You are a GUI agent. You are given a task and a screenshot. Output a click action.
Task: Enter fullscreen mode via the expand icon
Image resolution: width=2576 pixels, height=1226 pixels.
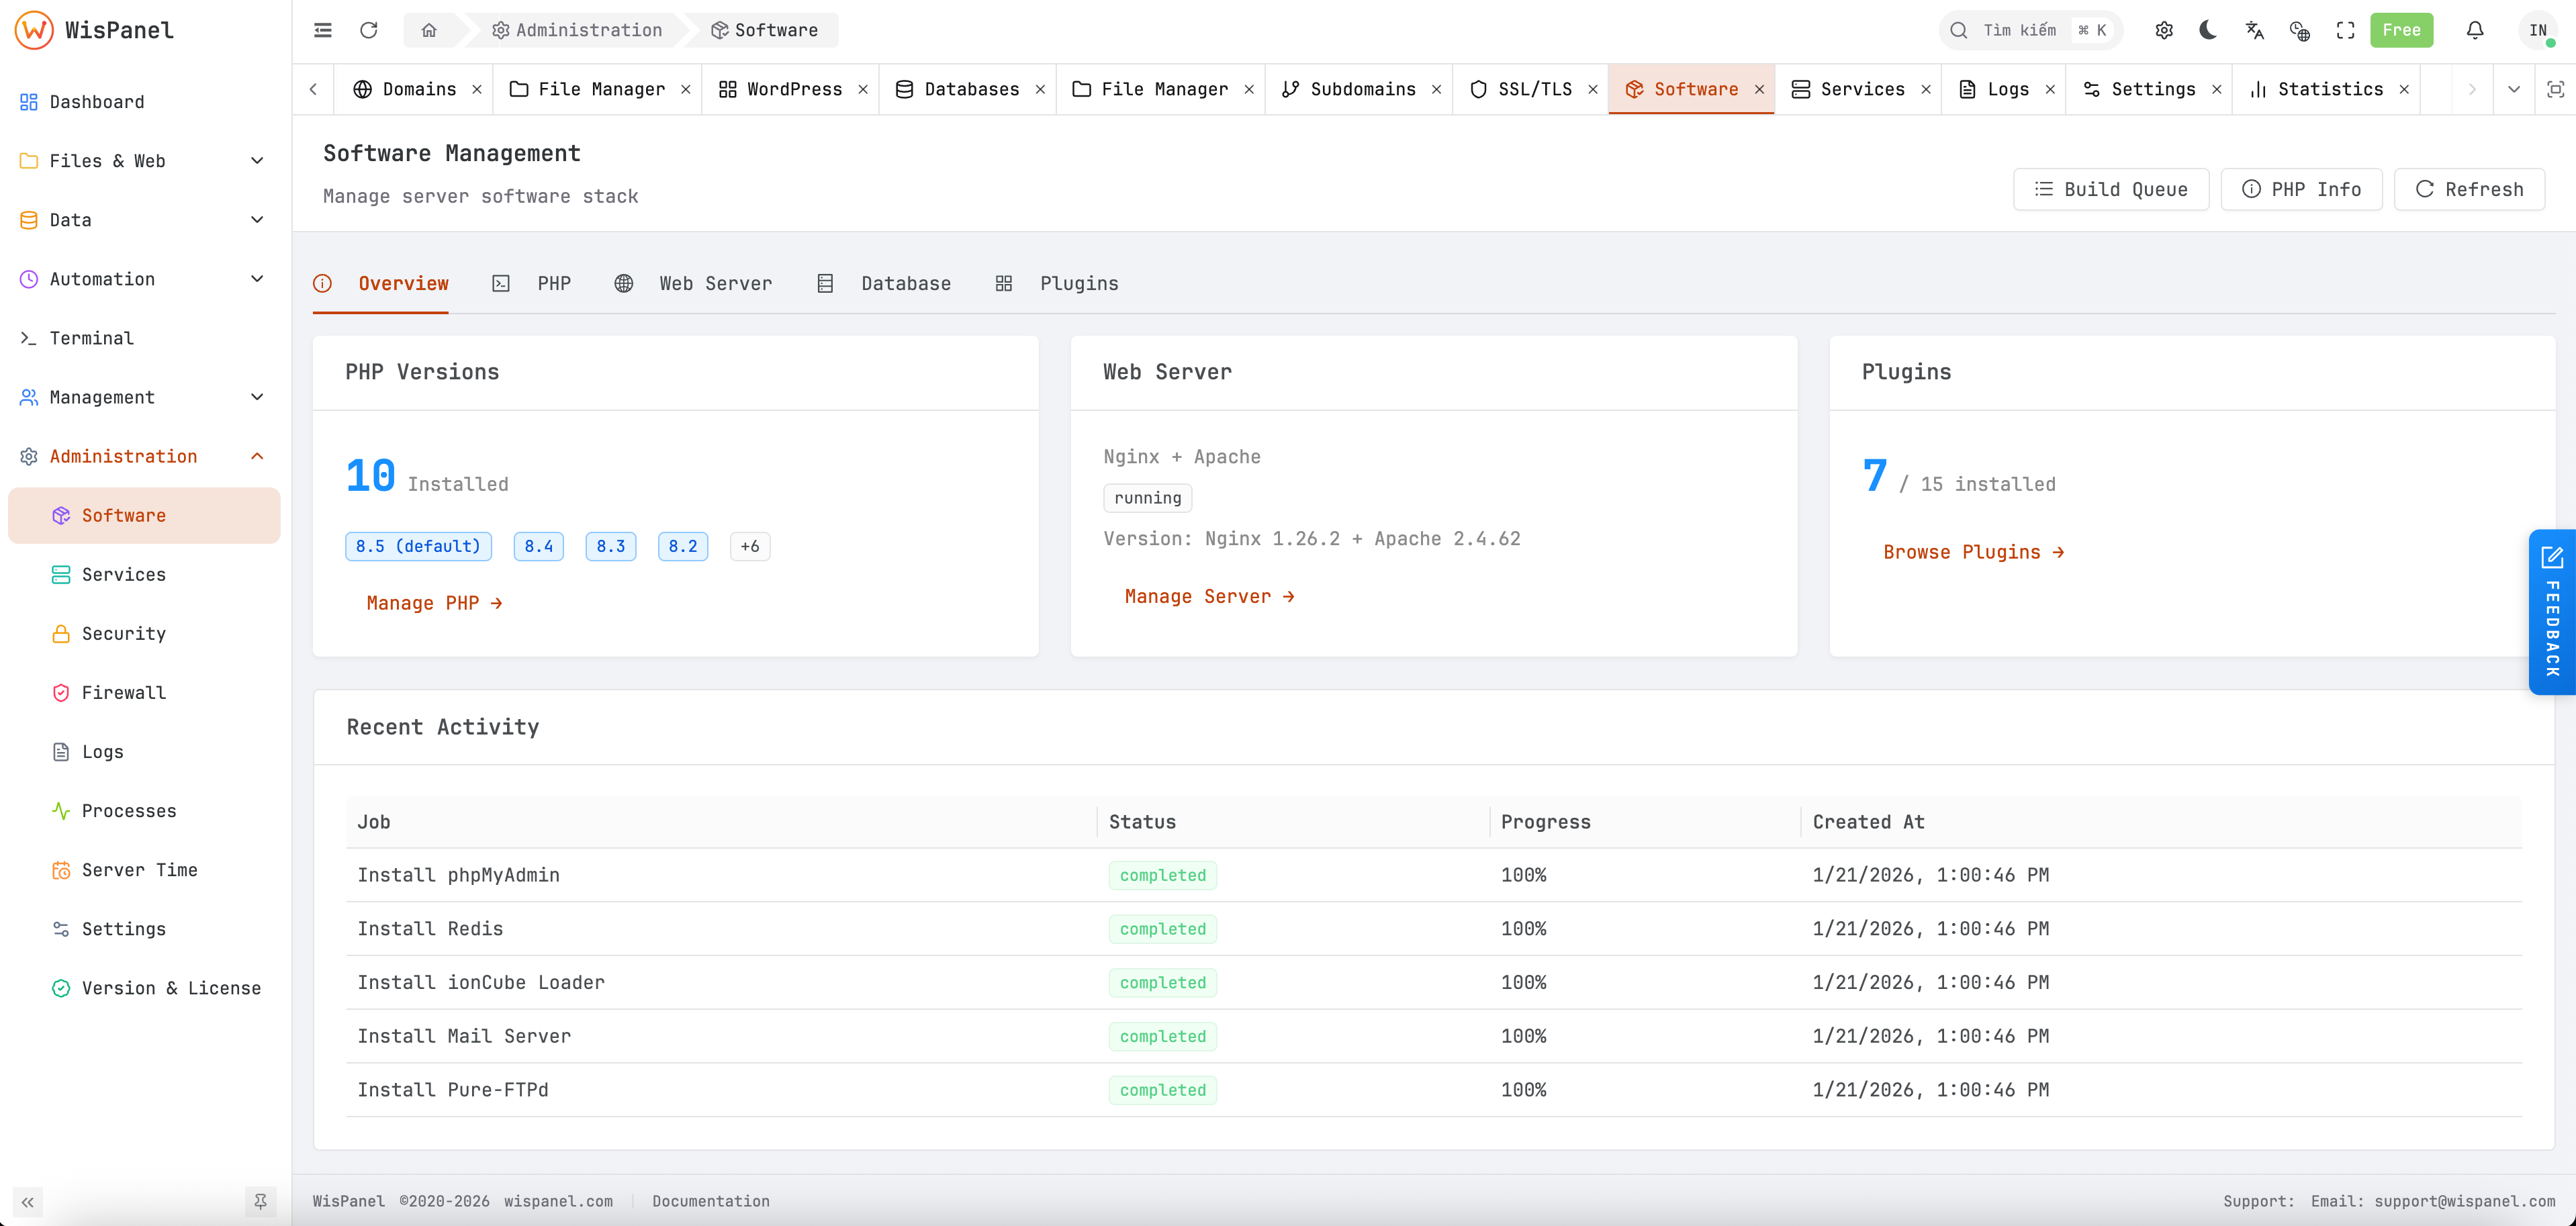2346,30
